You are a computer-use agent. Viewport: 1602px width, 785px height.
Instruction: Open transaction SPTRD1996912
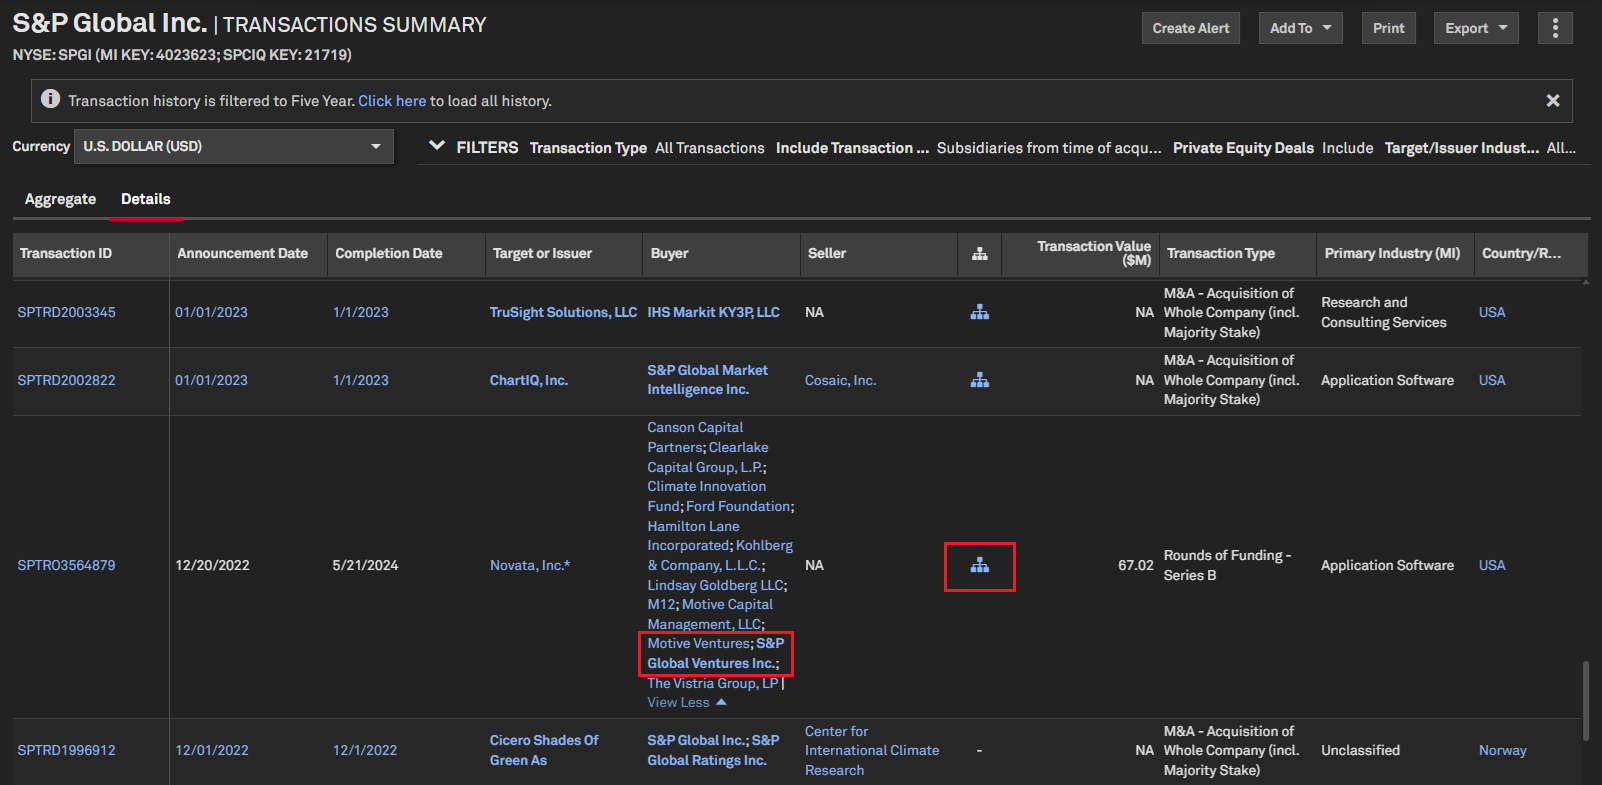coord(66,750)
